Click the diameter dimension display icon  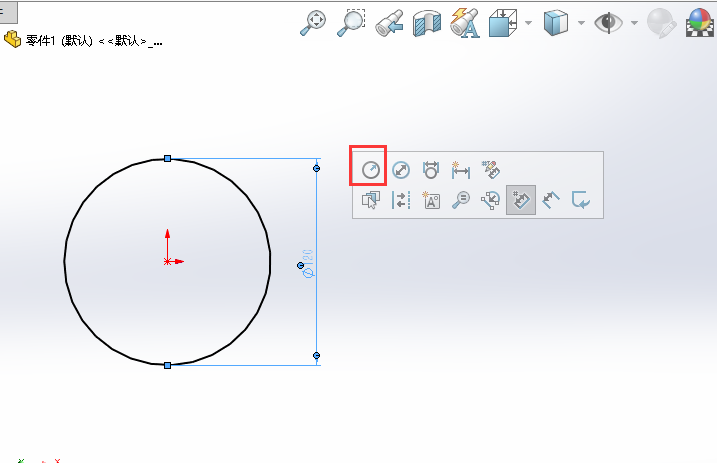point(401,170)
